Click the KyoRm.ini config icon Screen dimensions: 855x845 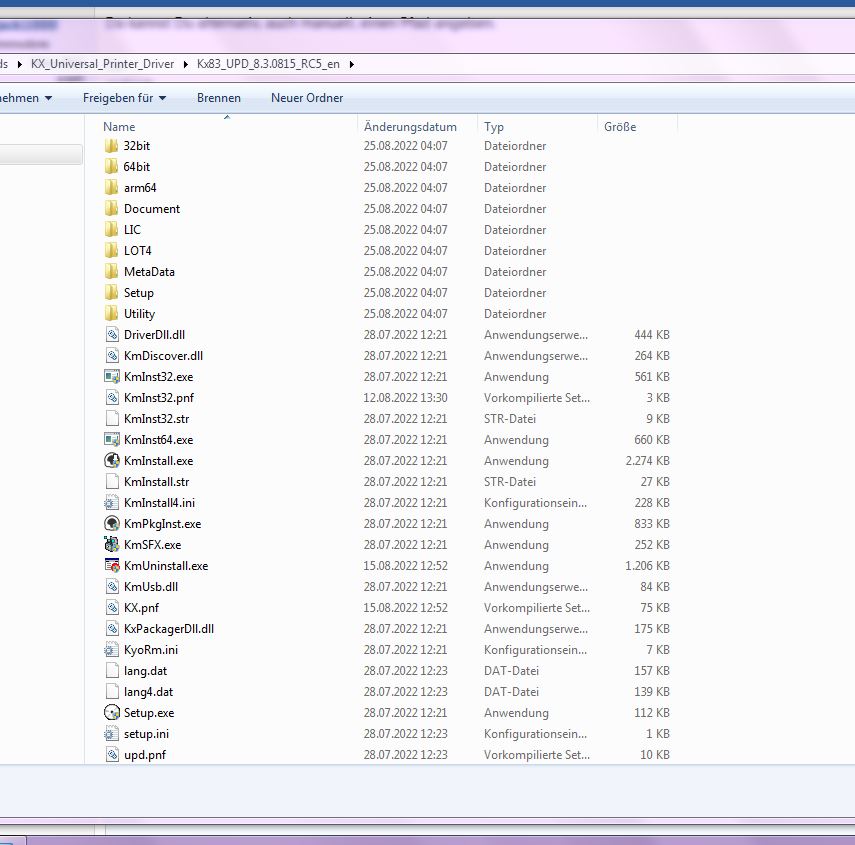pyautogui.click(x=111, y=650)
